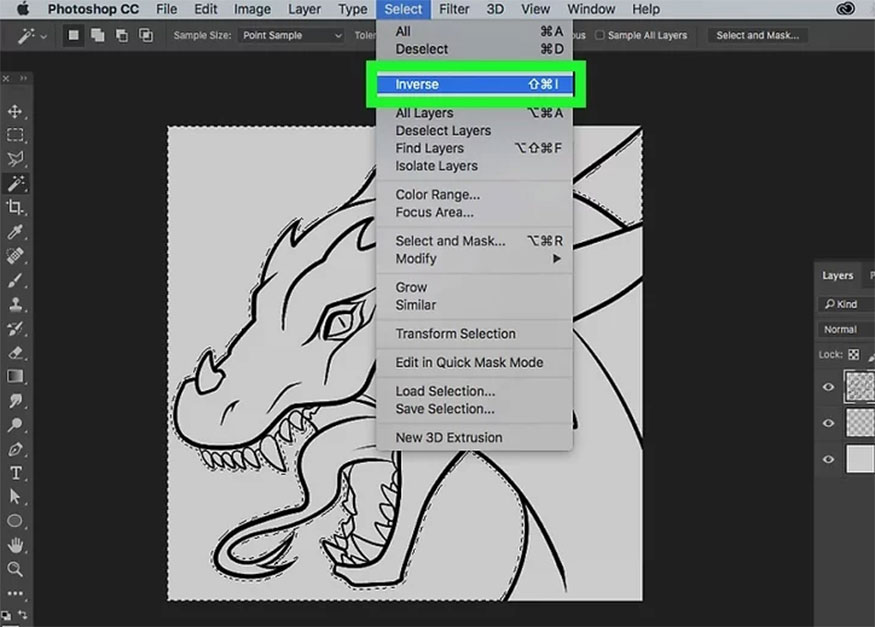The image size is (875, 627).
Task: Select the Zoom tool
Action: click(x=15, y=569)
